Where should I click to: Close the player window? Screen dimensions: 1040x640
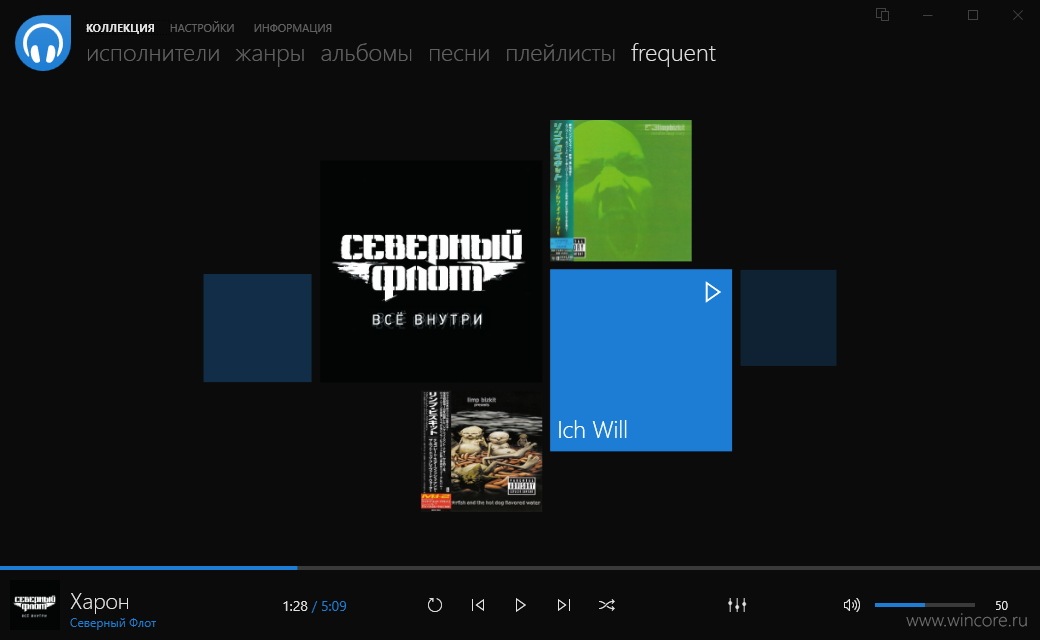tap(1017, 15)
